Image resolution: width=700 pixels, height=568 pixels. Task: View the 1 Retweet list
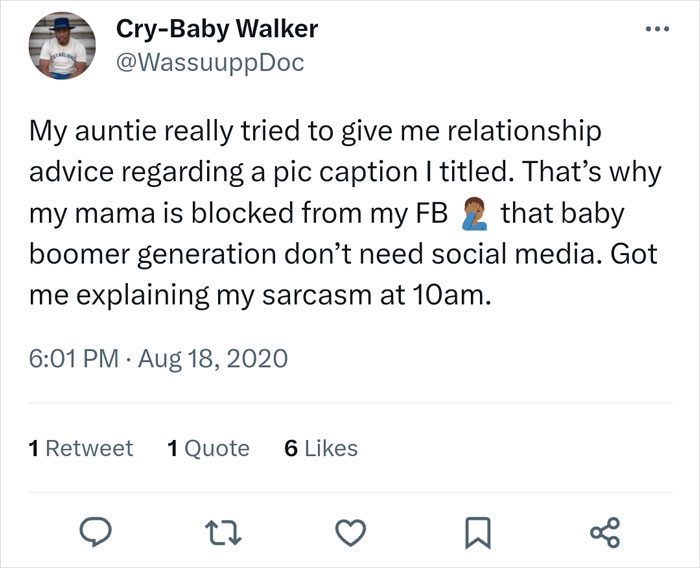(81, 449)
